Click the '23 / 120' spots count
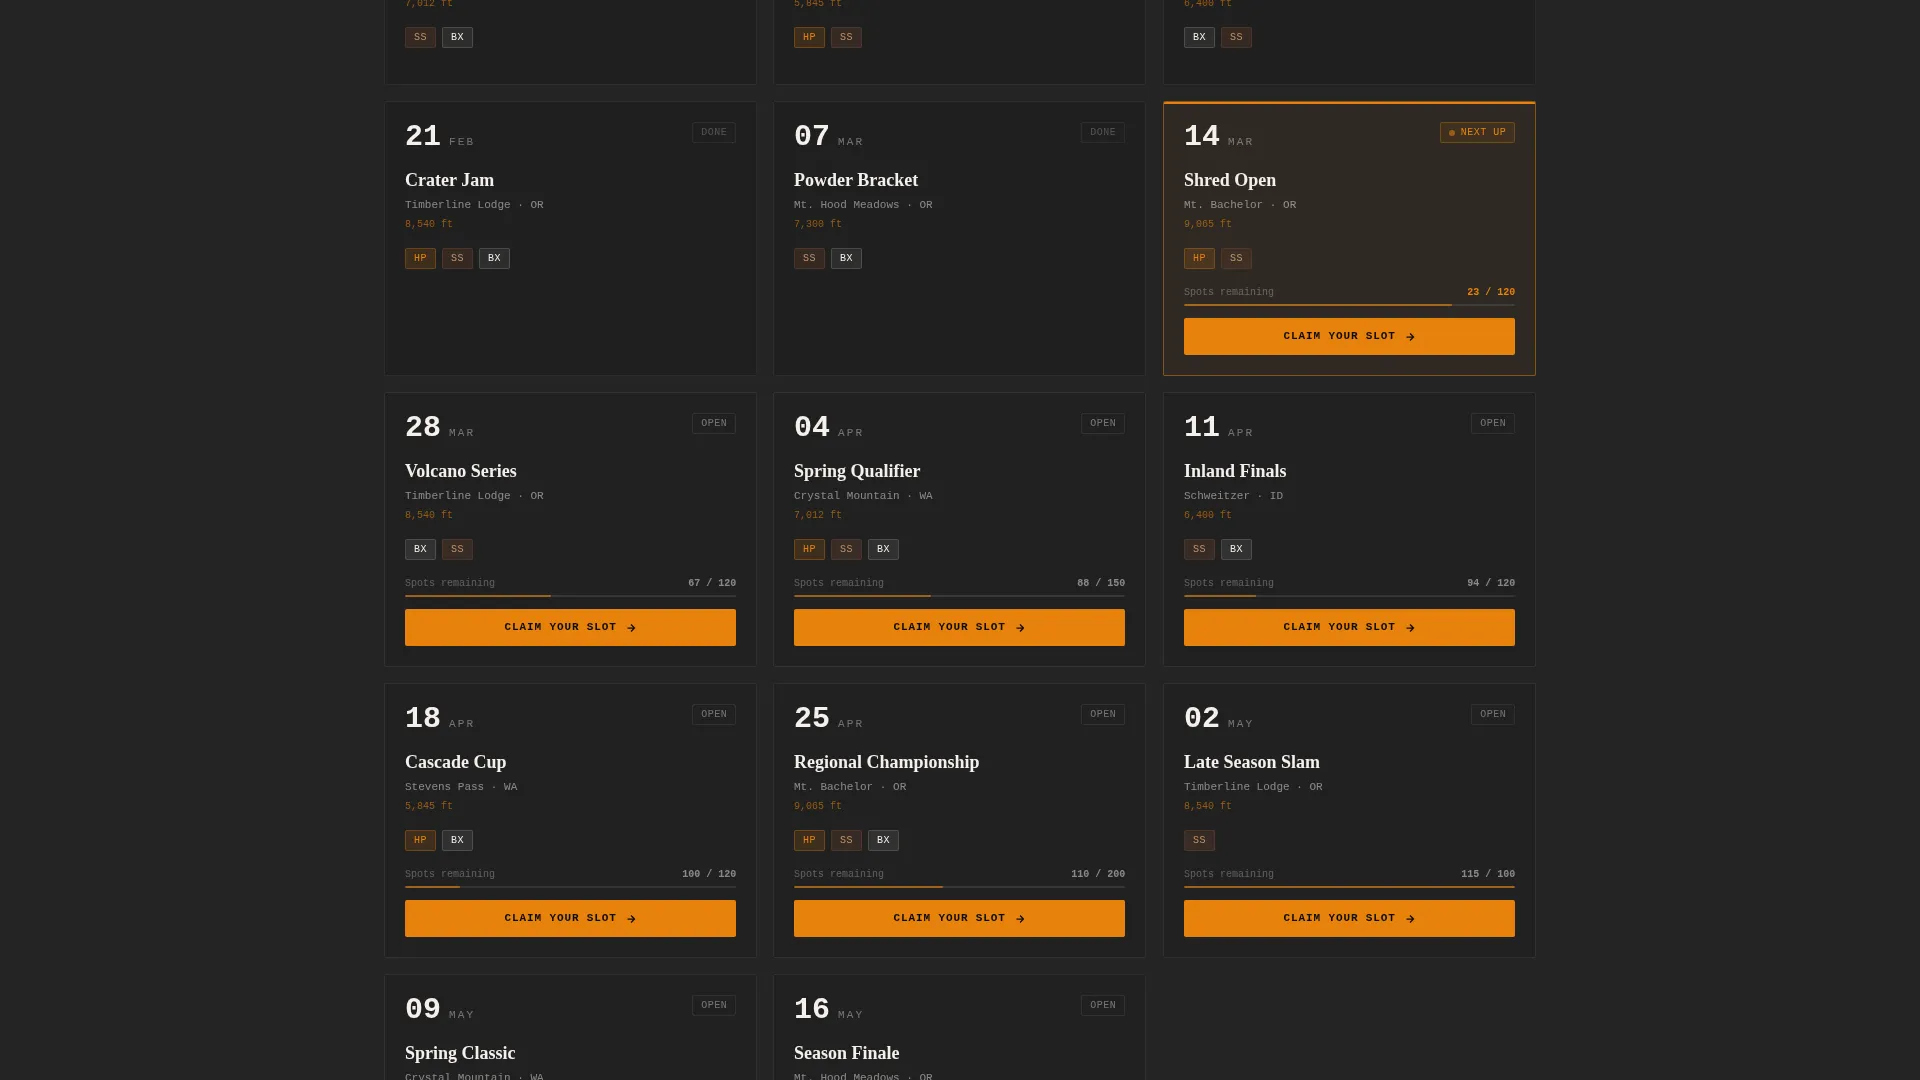 [1491, 293]
